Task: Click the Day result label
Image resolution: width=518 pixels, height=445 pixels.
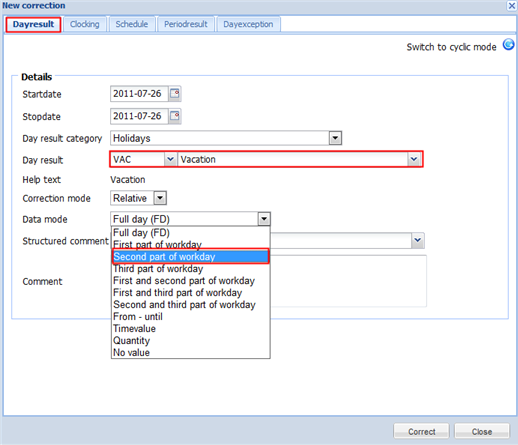Action: point(43,160)
